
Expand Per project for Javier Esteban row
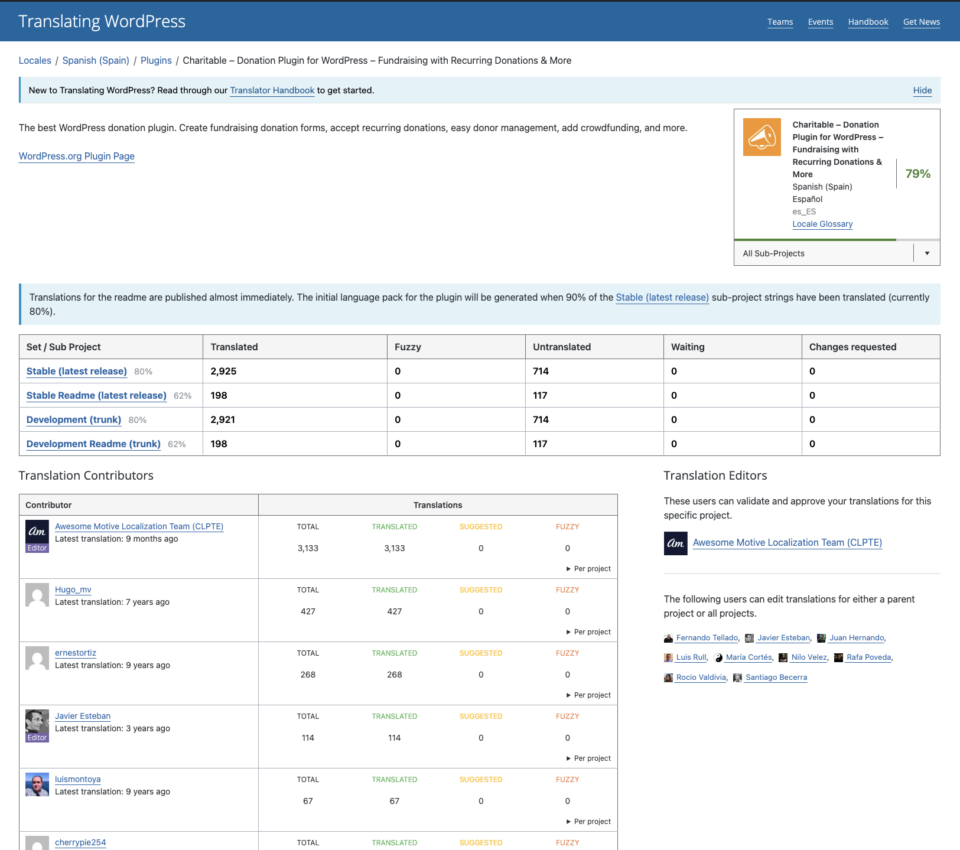point(588,758)
